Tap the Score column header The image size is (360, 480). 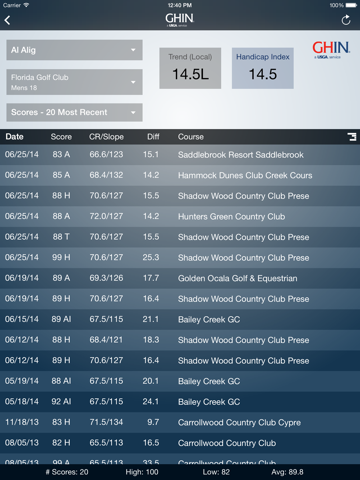(61, 137)
